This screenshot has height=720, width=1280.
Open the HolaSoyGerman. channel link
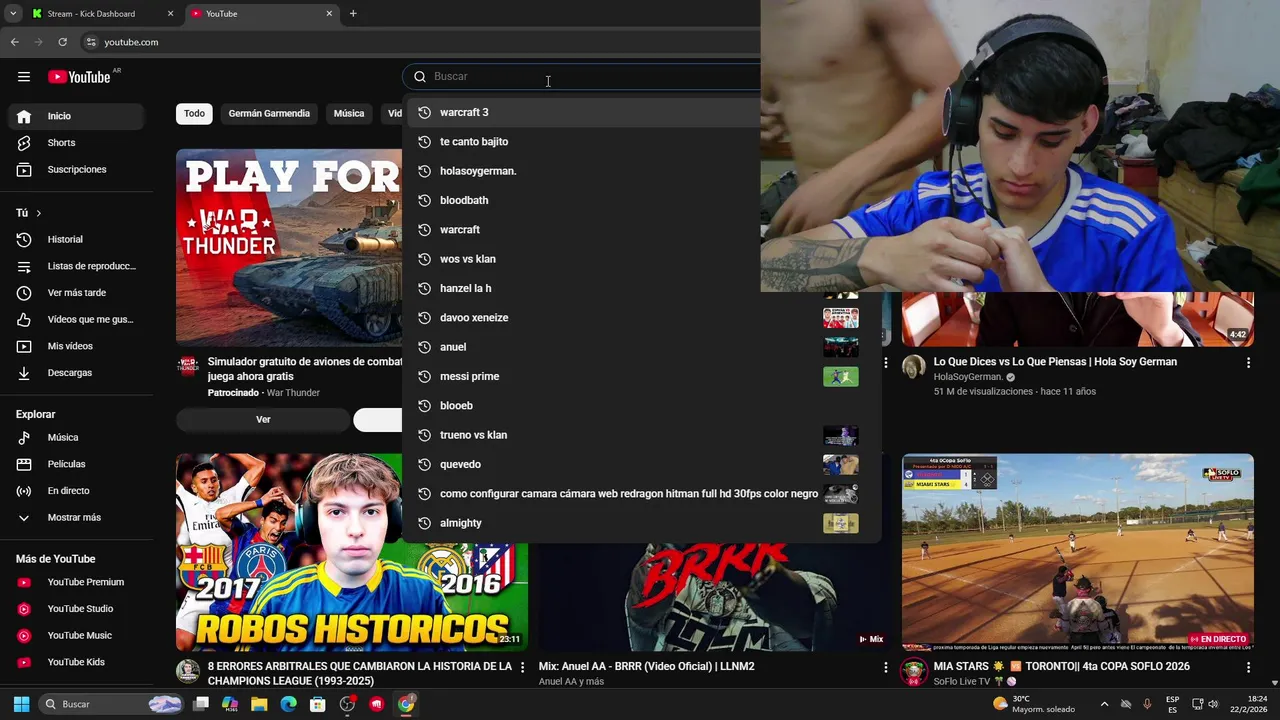coord(968,377)
